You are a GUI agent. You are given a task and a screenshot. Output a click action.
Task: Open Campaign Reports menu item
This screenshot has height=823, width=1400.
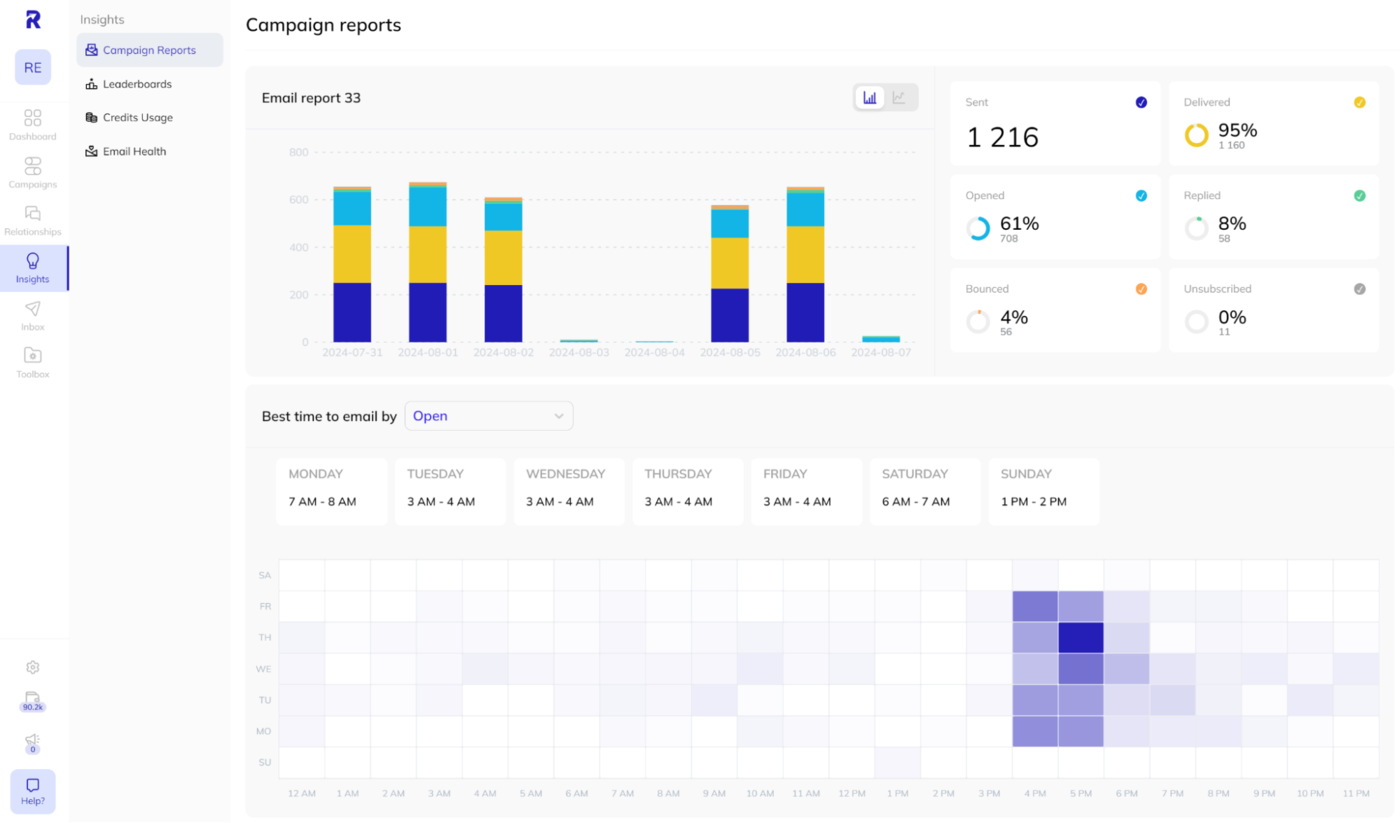150,50
